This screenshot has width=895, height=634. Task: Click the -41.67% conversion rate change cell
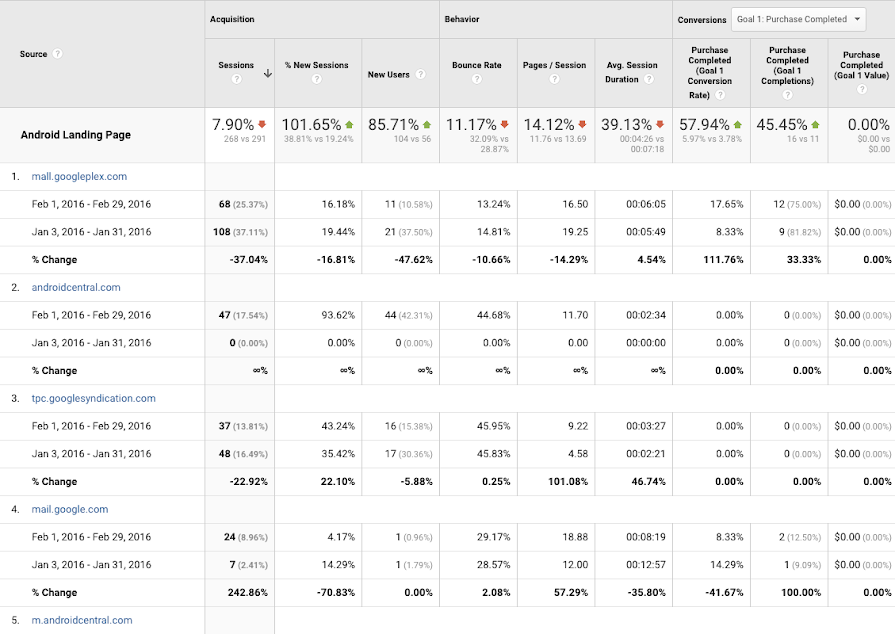point(724,592)
